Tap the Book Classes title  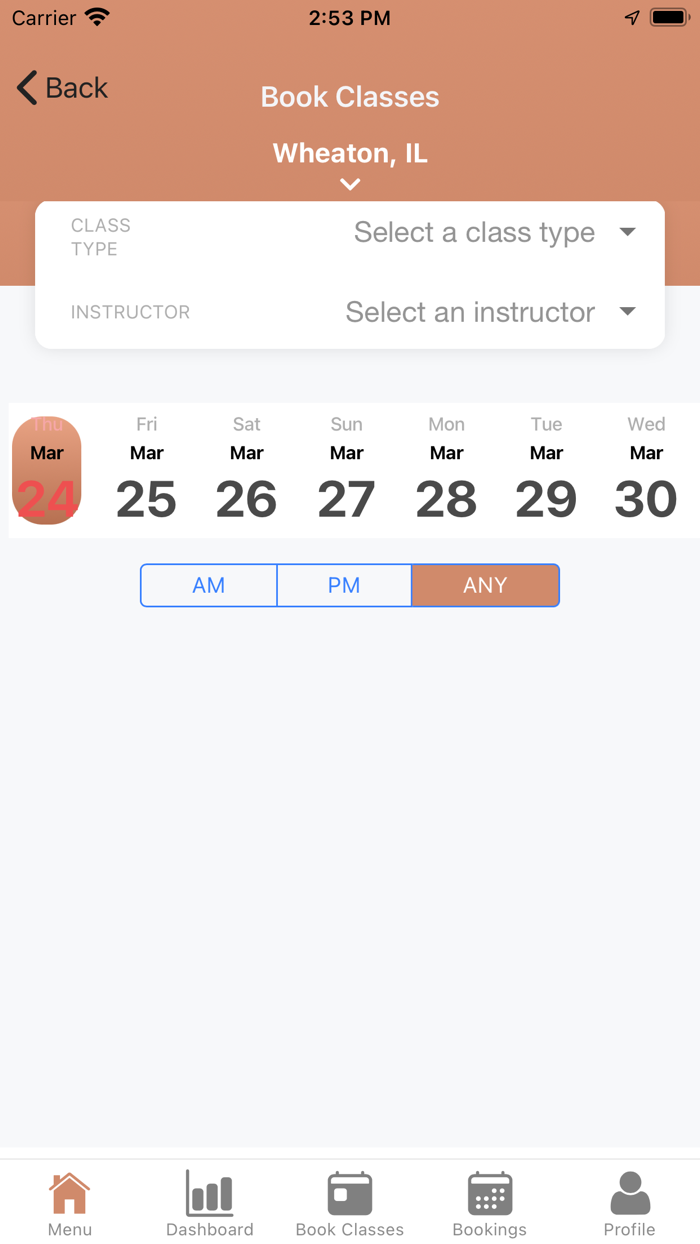(349, 97)
